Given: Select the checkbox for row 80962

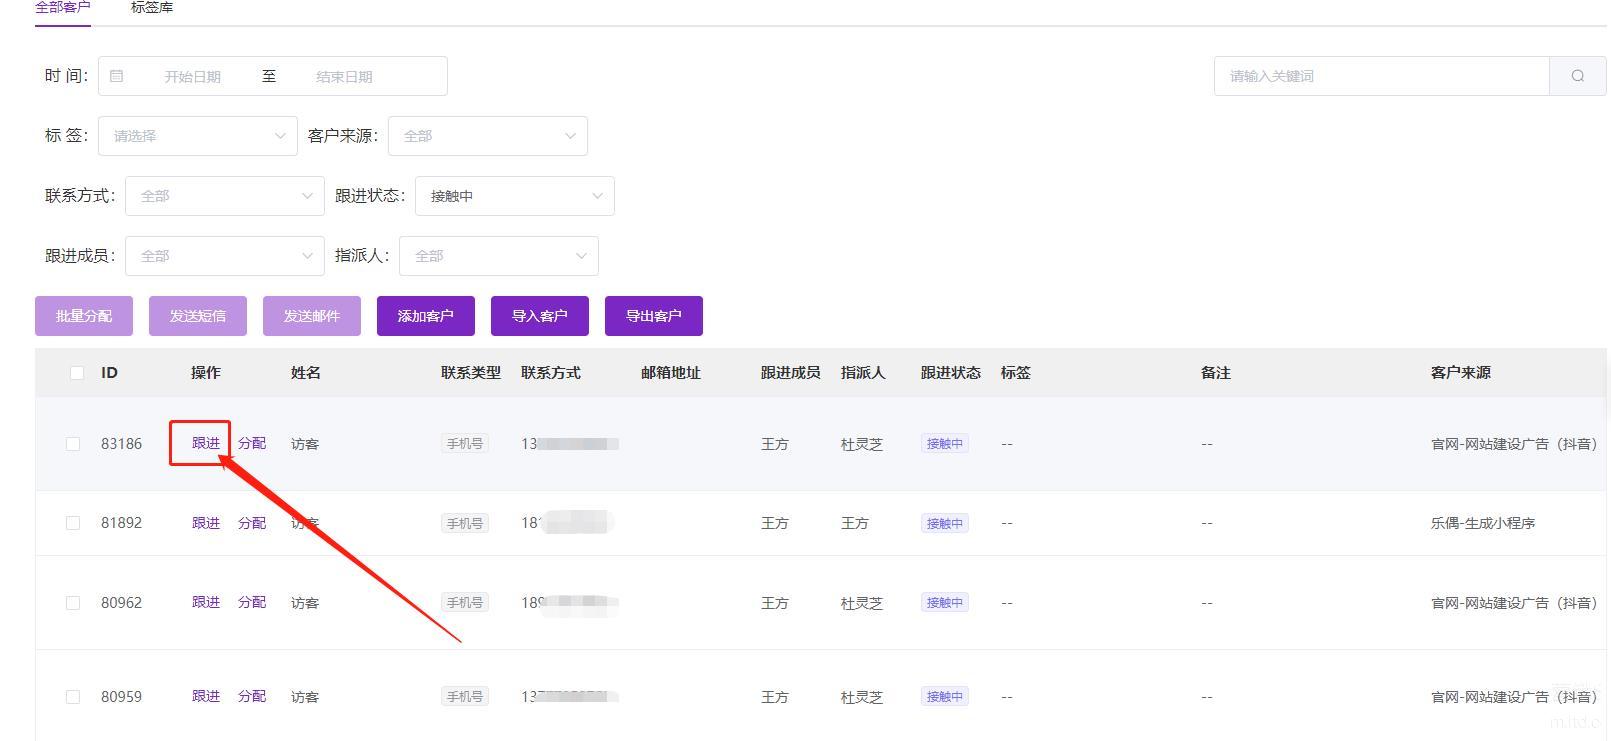Looking at the screenshot, I should coord(73,603).
